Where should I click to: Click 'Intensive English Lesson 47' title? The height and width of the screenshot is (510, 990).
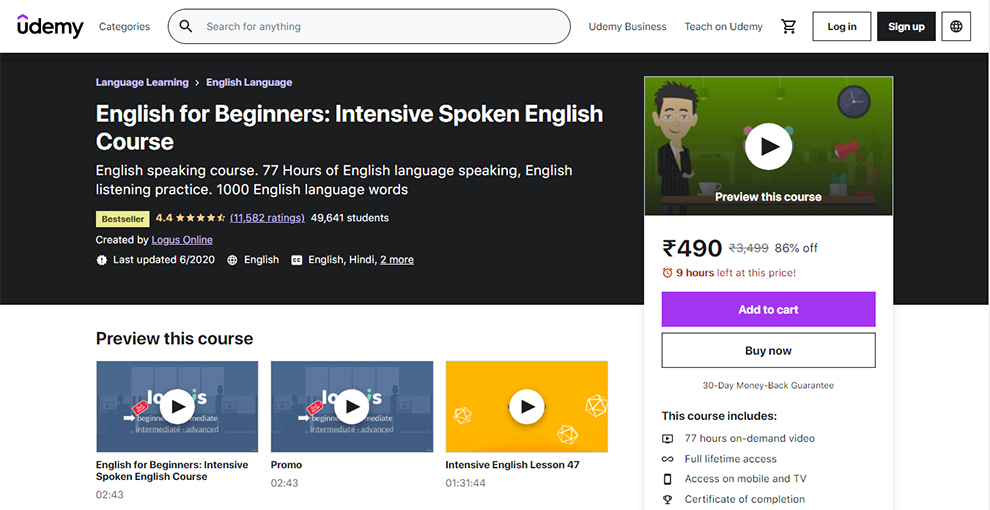pos(512,465)
